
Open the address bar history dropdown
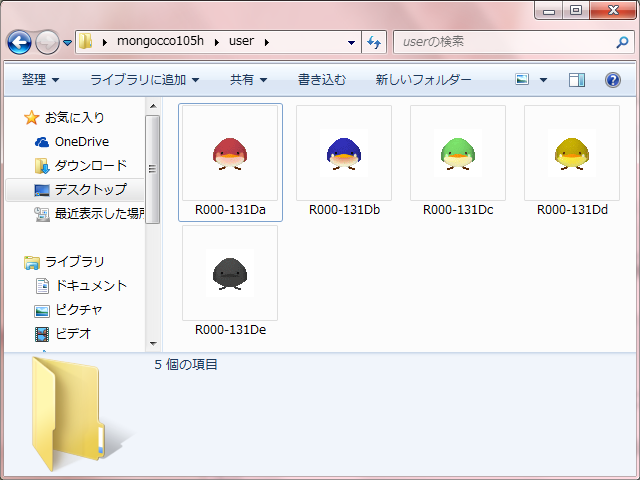[351, 42]
